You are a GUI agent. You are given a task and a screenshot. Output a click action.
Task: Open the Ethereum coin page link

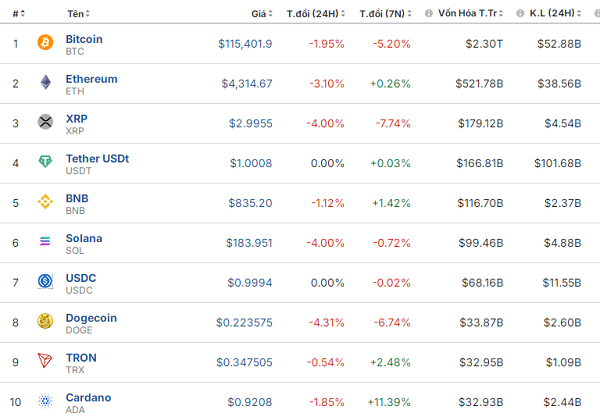click(91, 79)
